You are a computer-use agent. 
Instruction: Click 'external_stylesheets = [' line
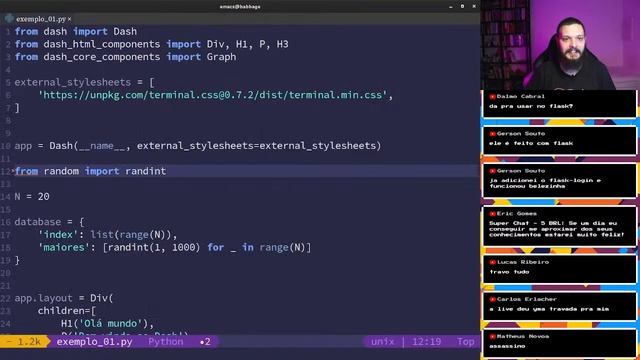point(84,82)
